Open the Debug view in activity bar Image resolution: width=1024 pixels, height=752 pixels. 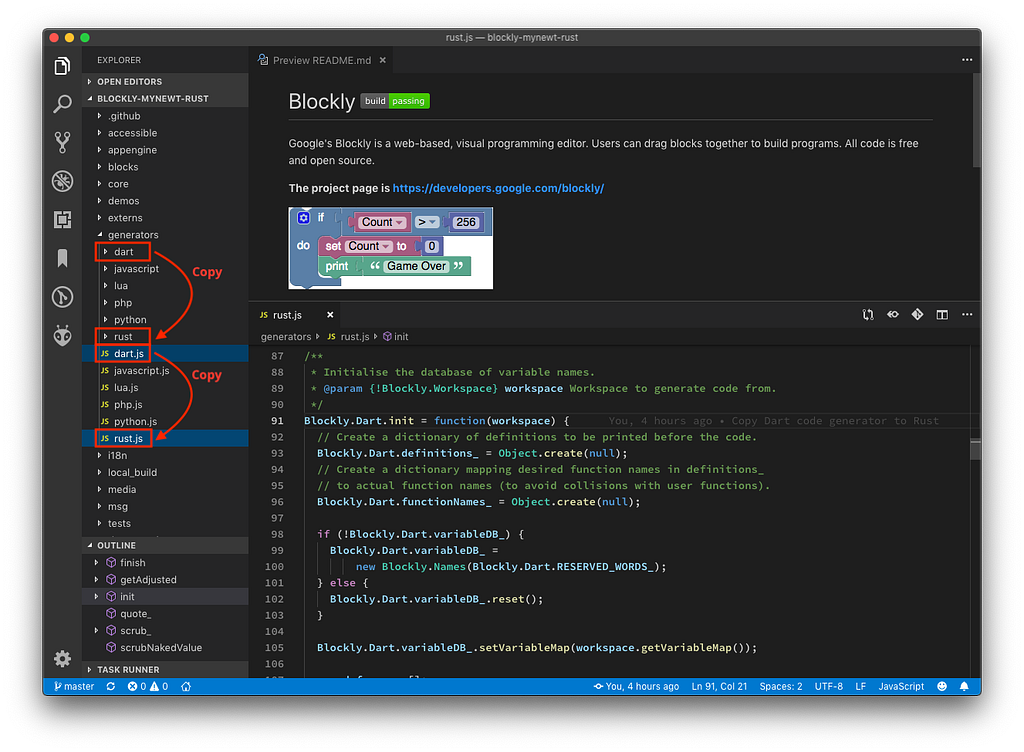point(62,181)
